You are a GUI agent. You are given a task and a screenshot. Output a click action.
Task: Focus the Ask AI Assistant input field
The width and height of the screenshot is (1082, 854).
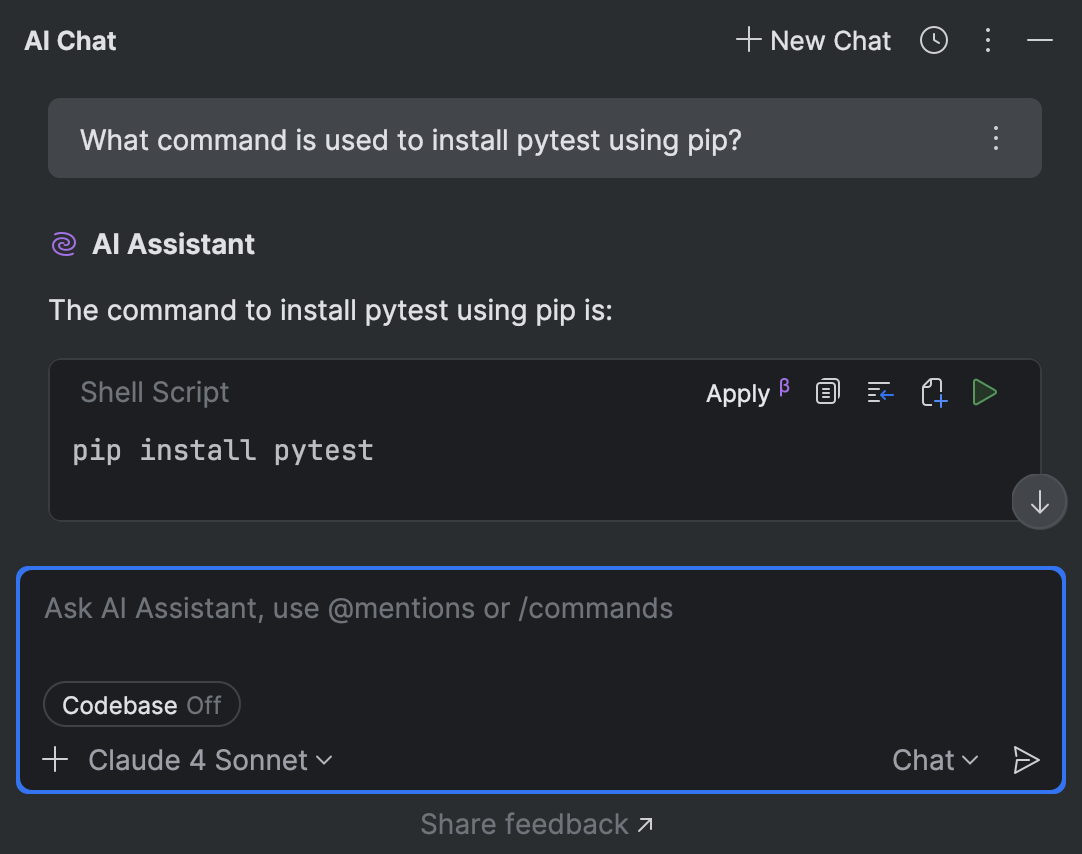(400, 608)
